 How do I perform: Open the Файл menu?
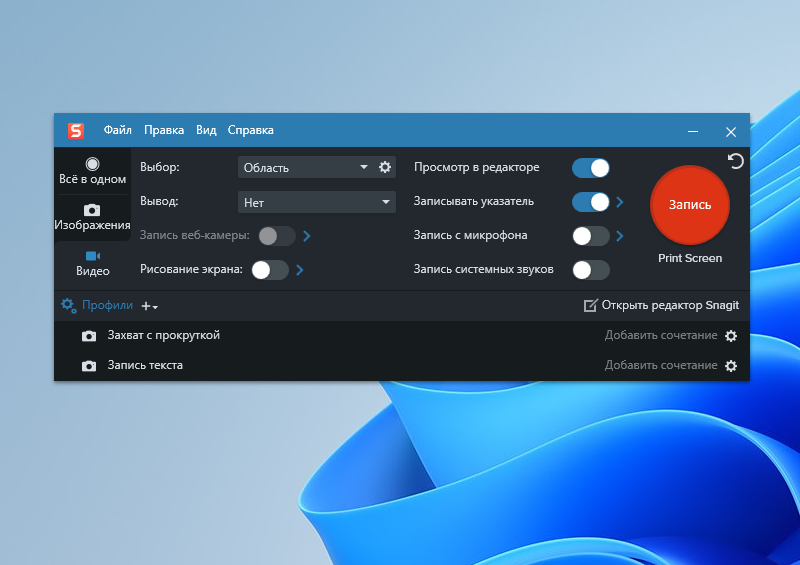(x=117, y=130)
